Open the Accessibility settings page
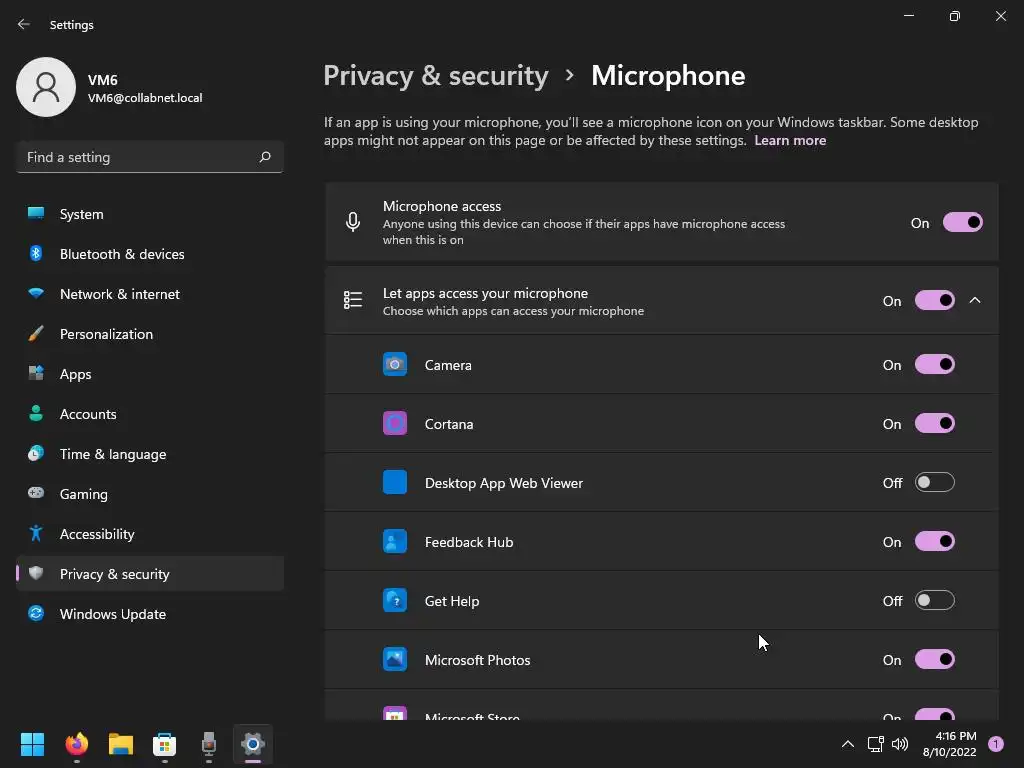The height and width of the screenshot is (768, 1024). (97, 534)
